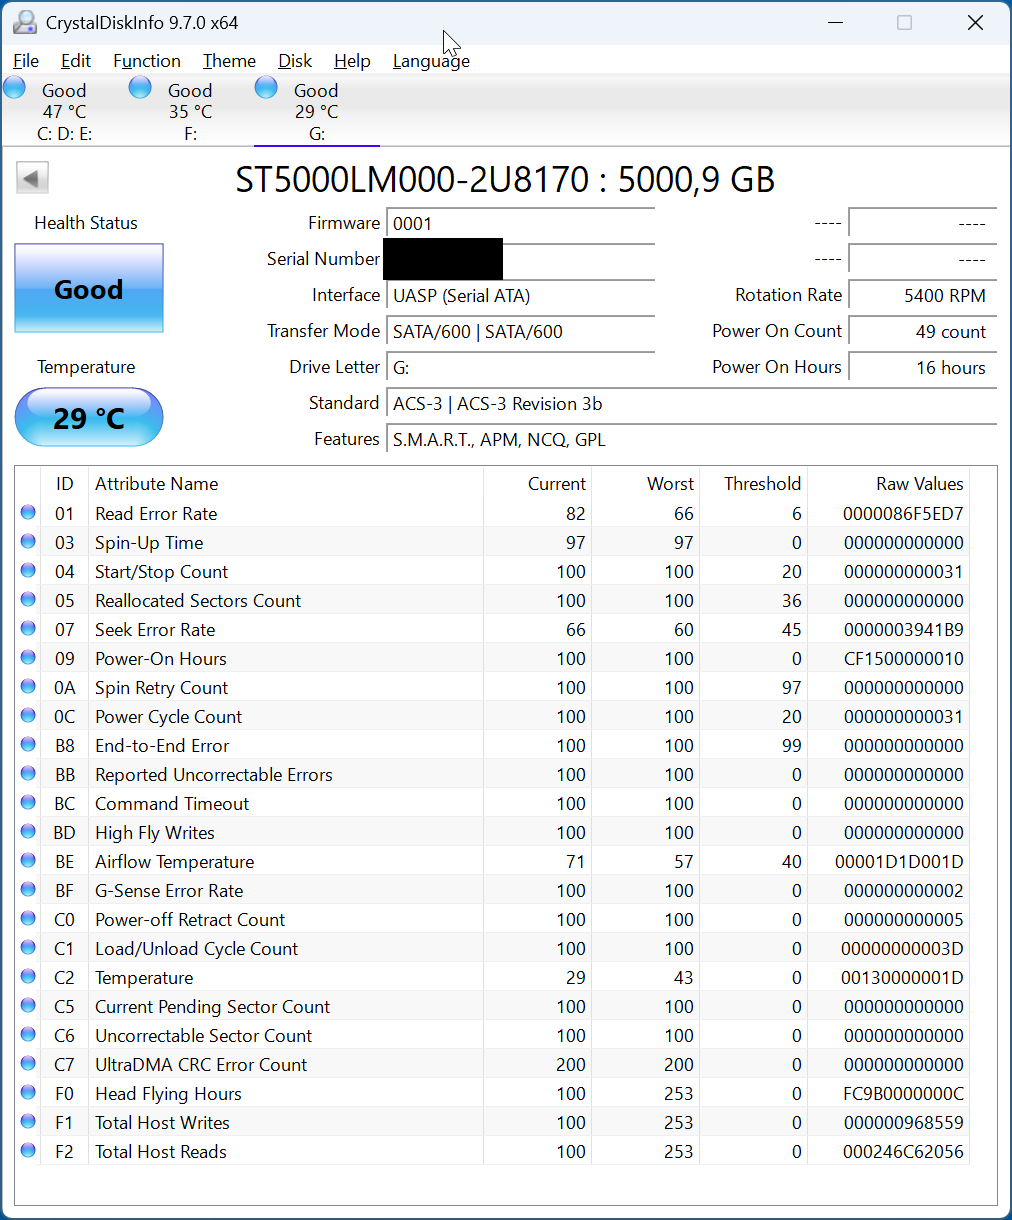Click status orb for Power-off Retract Count

coord(28,919)
